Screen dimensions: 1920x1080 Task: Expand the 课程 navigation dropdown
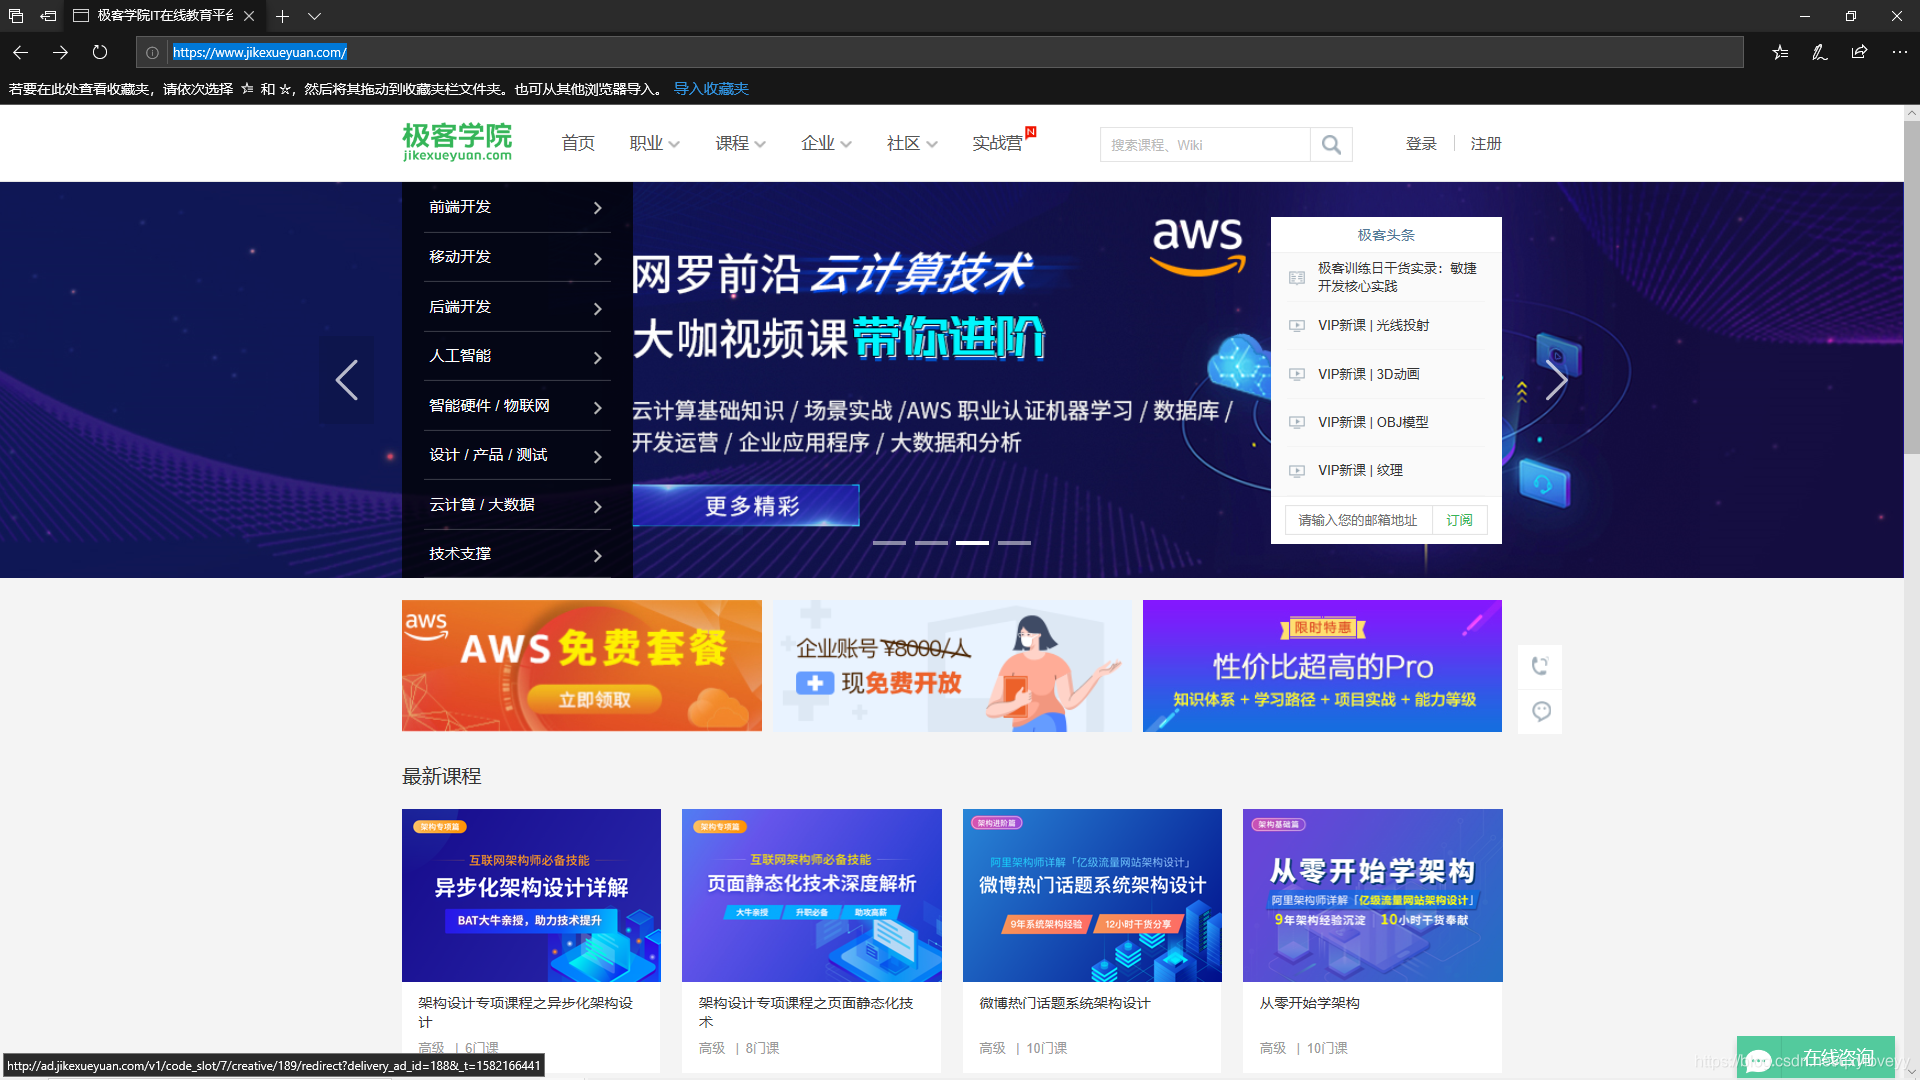point(739,143)
